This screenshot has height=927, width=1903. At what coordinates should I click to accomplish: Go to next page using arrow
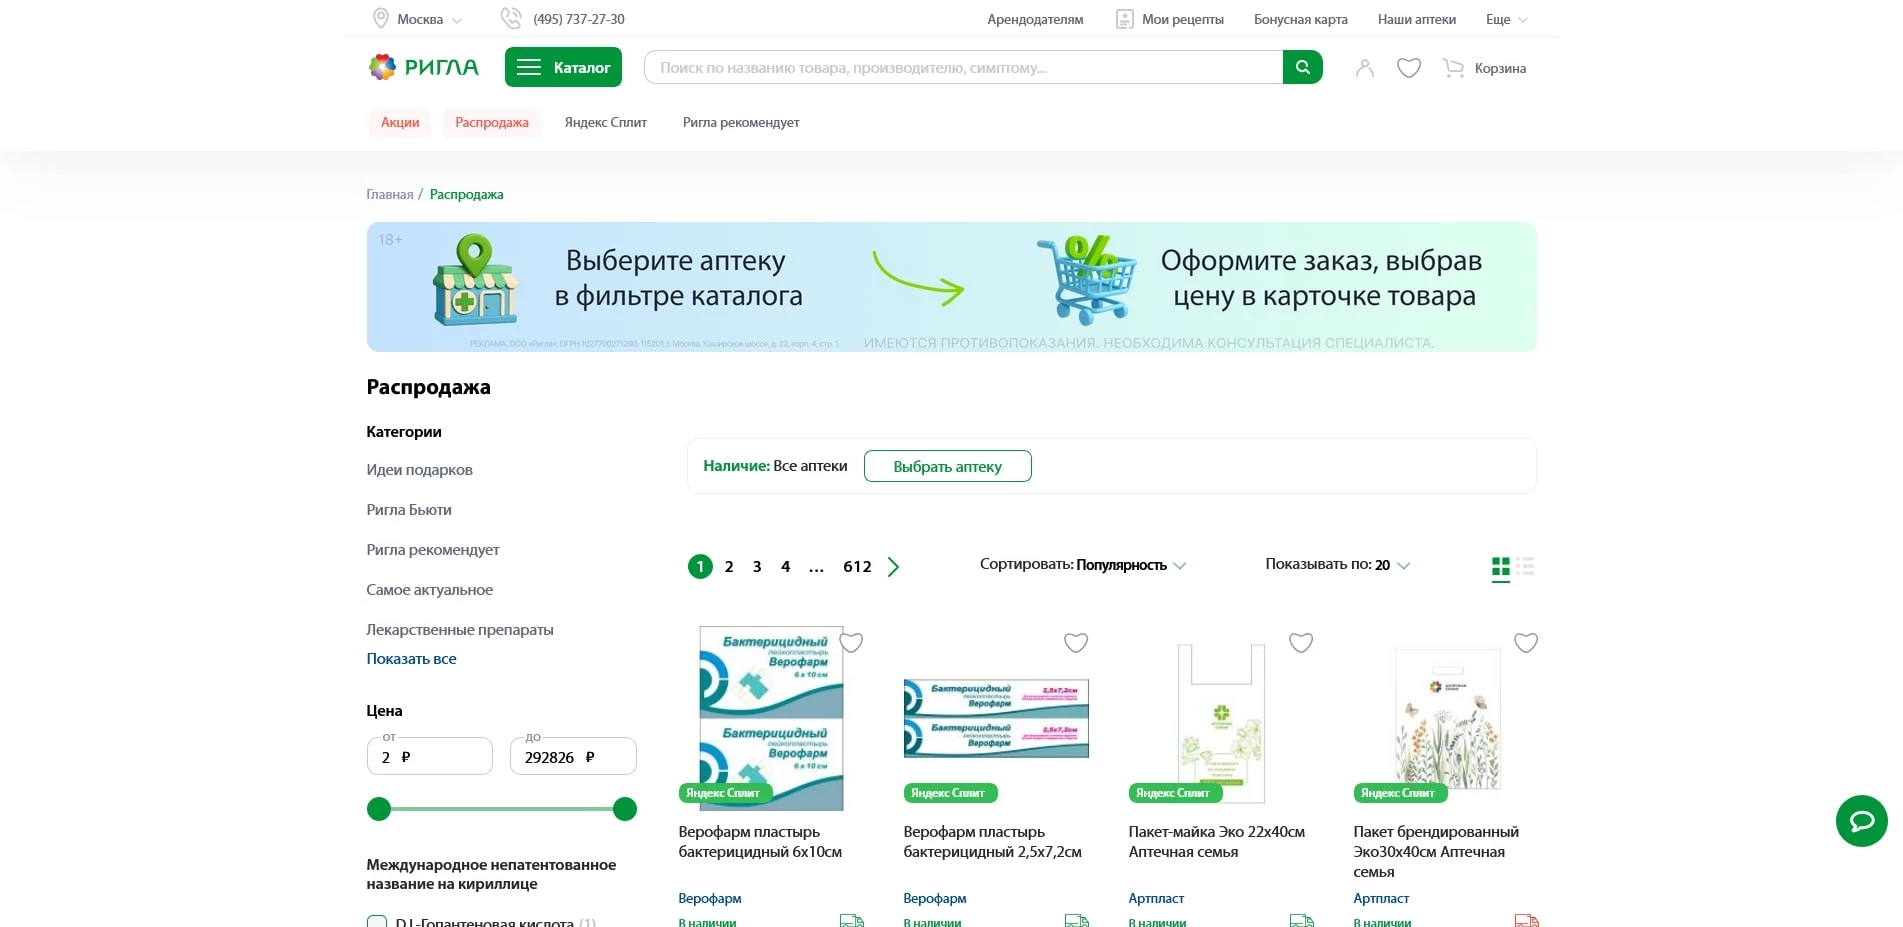pos(893,567)
